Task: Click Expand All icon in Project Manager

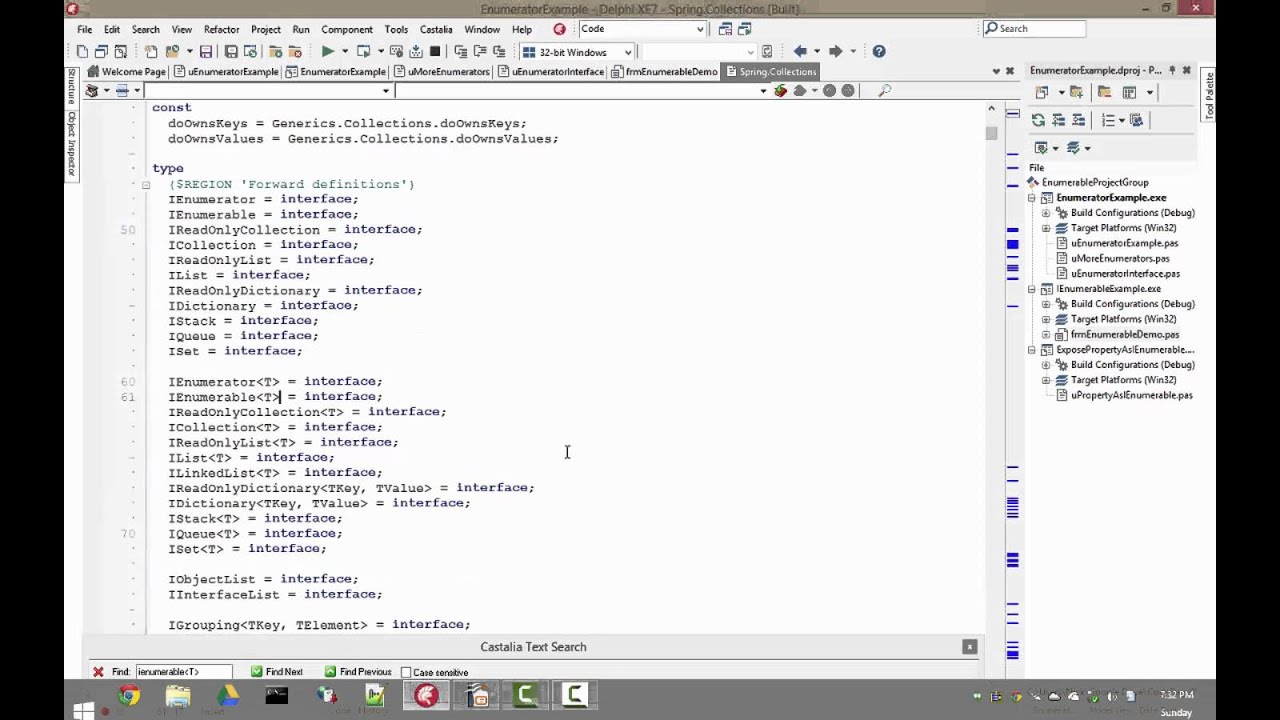Action: coord(1058,120)
